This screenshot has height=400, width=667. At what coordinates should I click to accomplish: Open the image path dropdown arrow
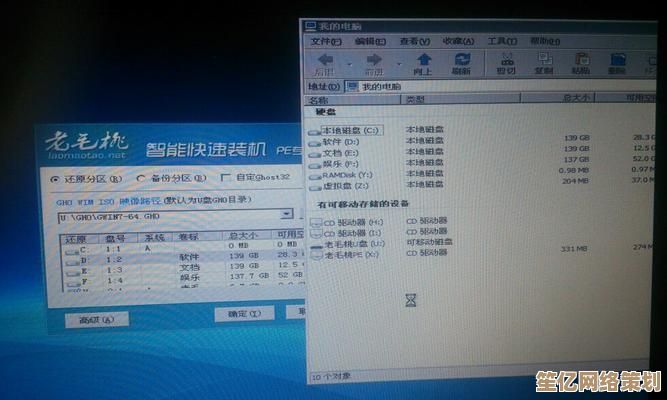(288, 214)
